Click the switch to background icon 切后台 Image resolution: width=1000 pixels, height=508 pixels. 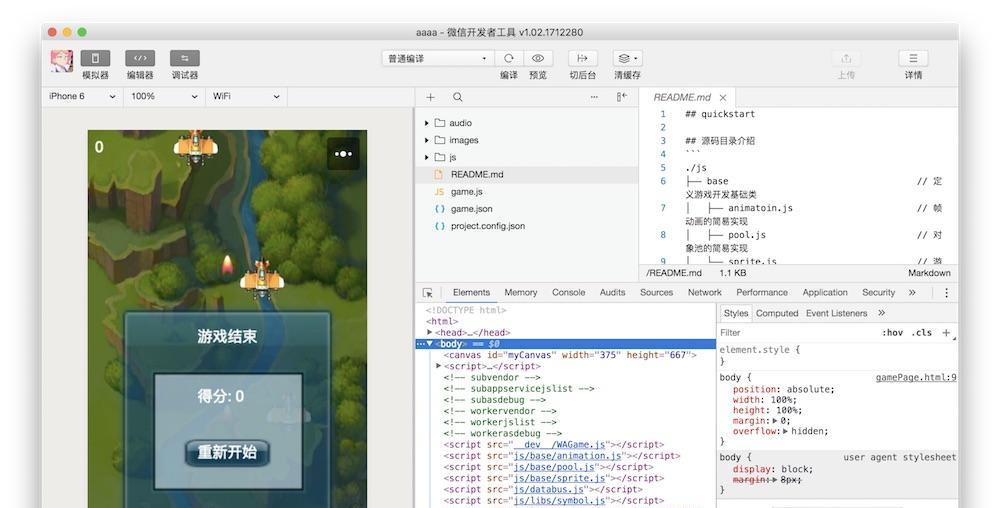click(x=582, y=58)
